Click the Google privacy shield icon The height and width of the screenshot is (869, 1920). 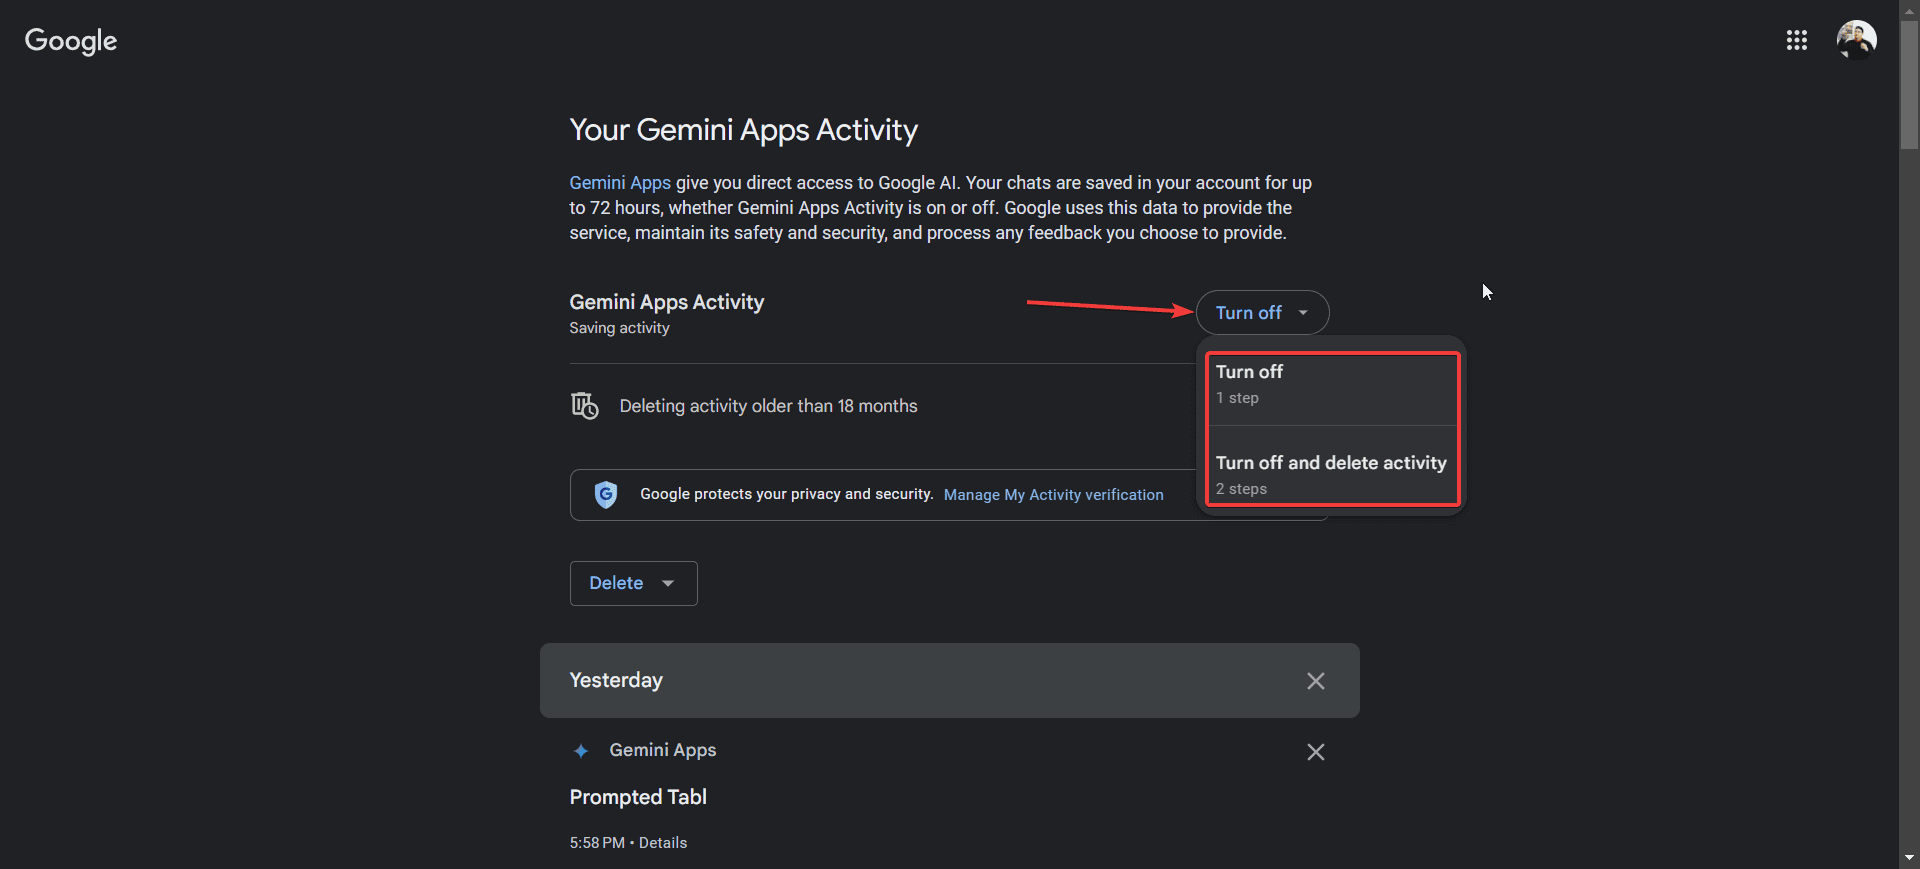pyautogui.click(x=606, y=494)
